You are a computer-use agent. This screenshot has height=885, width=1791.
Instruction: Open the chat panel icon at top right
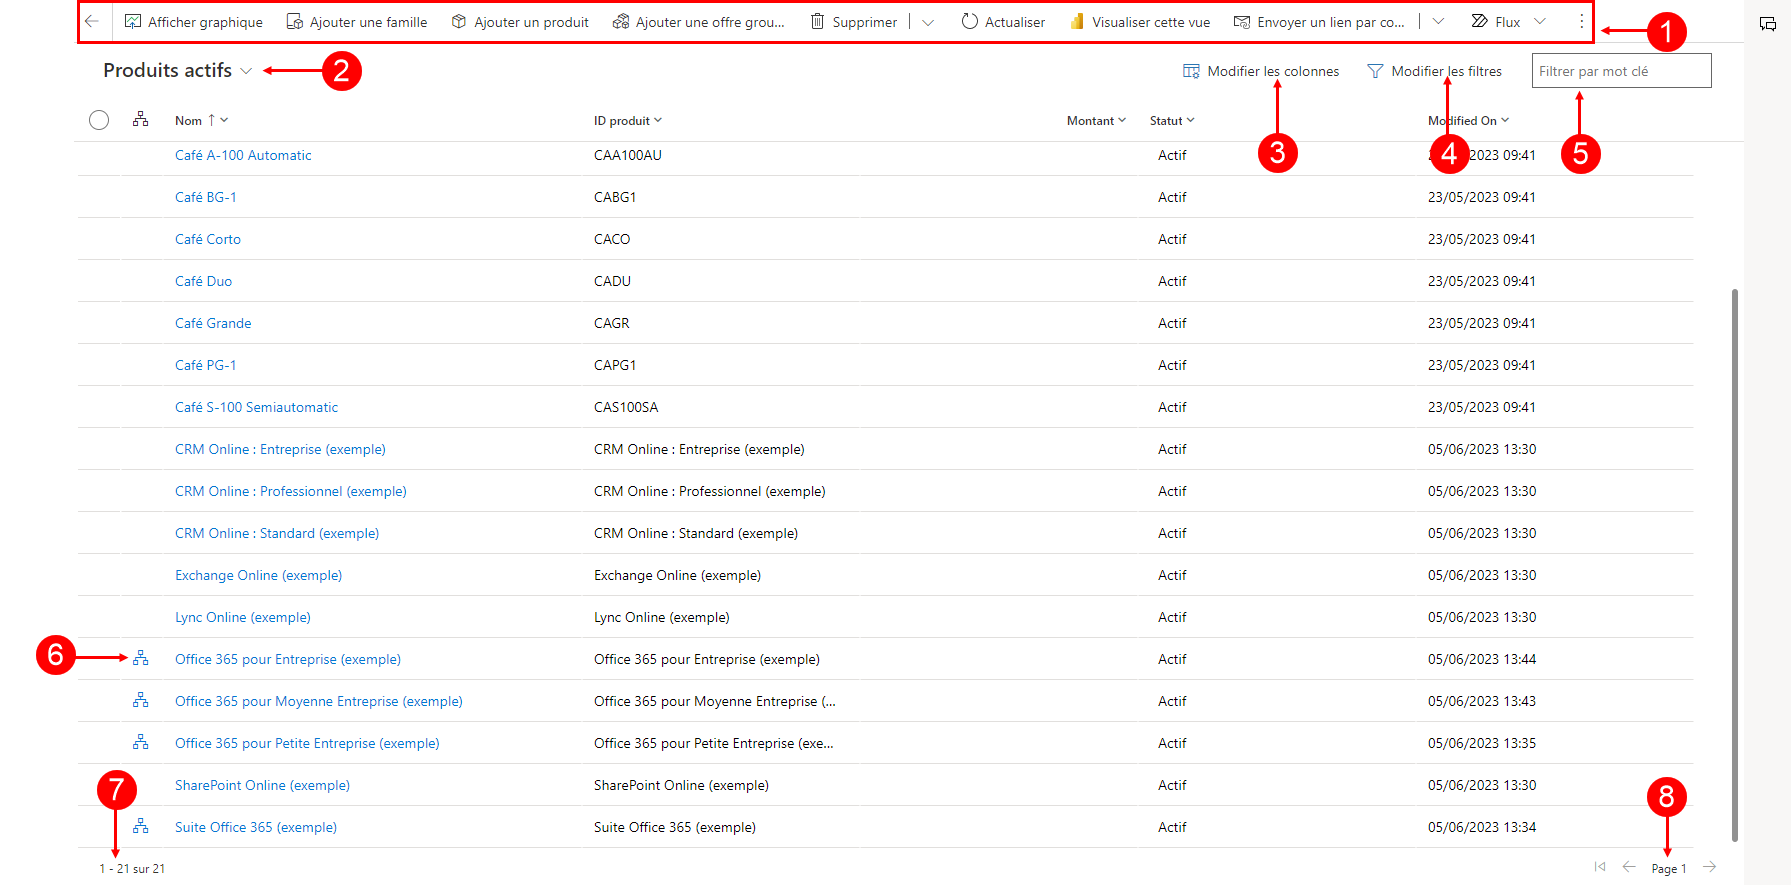pyautogui.click(x=1768, y=24)
